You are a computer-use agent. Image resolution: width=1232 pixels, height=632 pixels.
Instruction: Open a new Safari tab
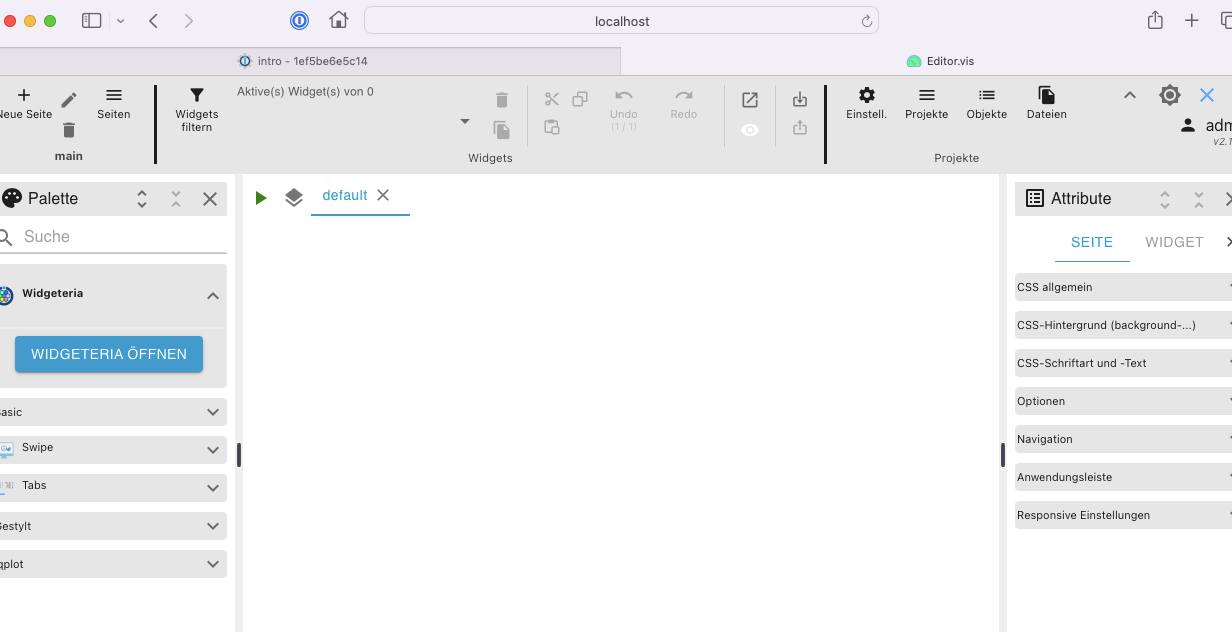1191,20
